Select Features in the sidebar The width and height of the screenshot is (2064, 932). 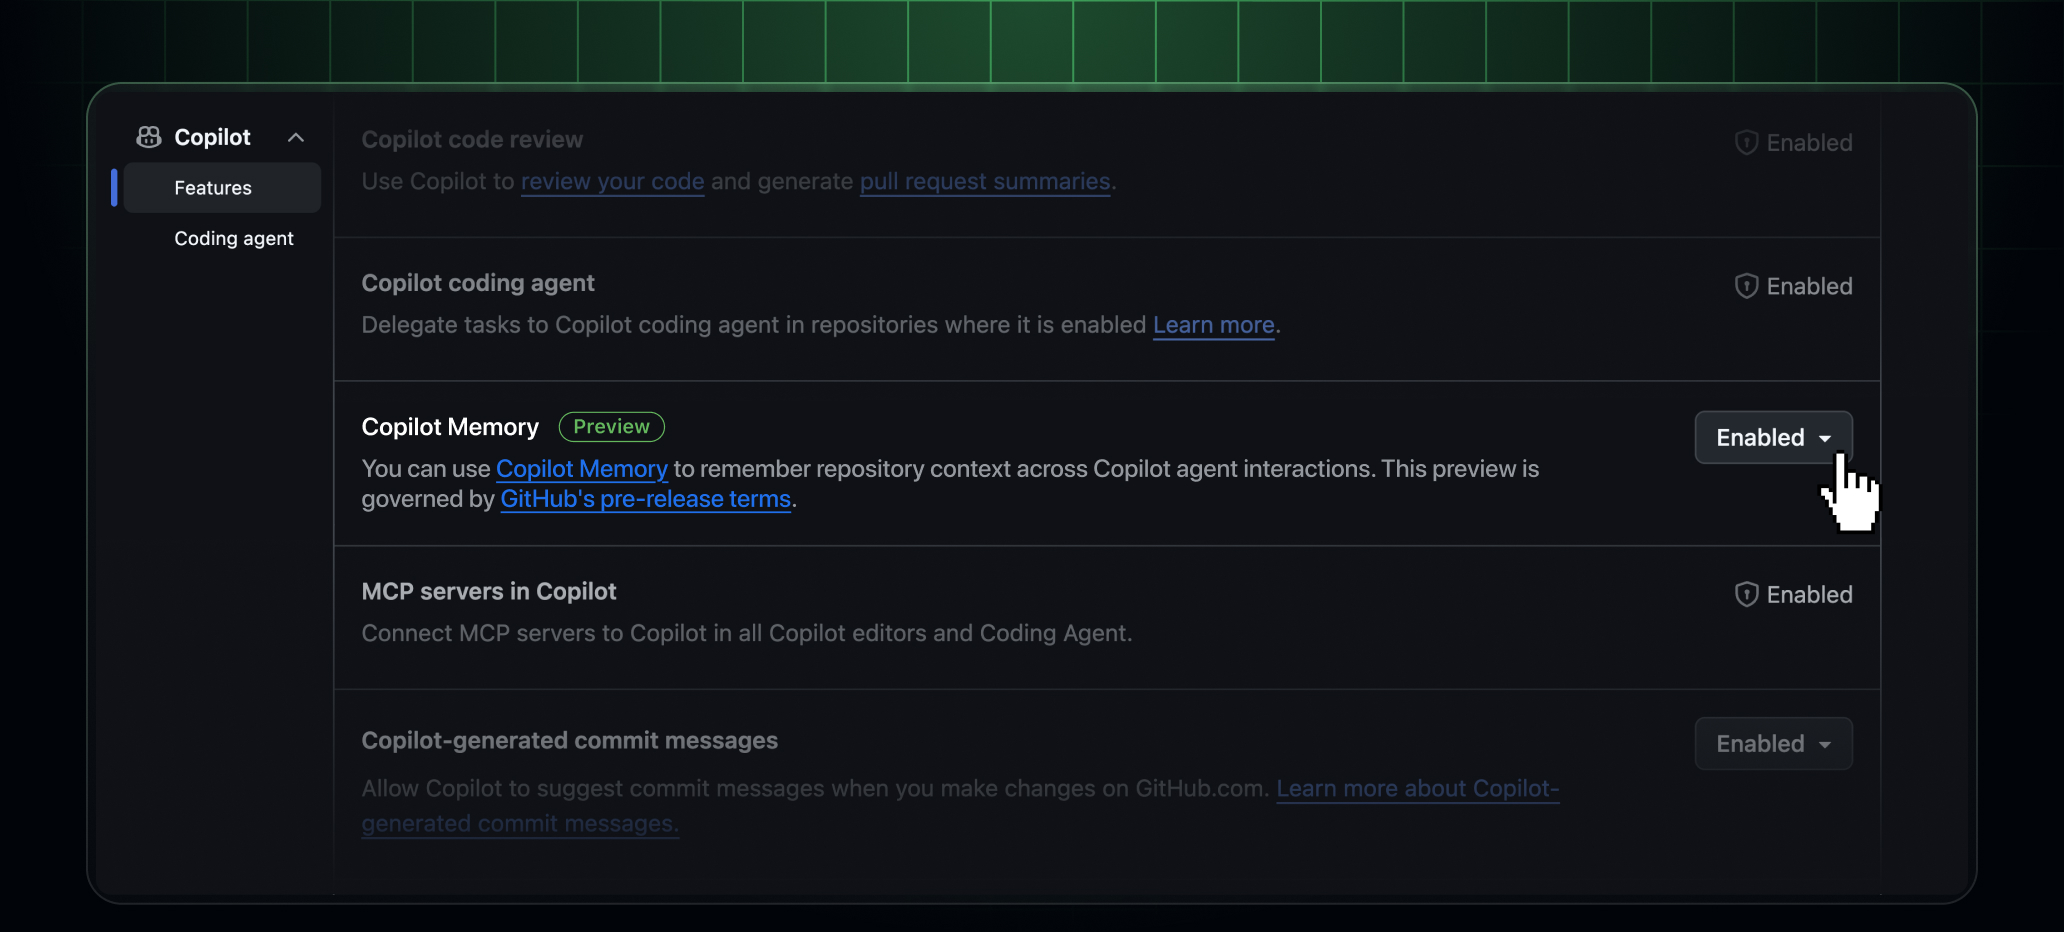click(x=213, y=187)
